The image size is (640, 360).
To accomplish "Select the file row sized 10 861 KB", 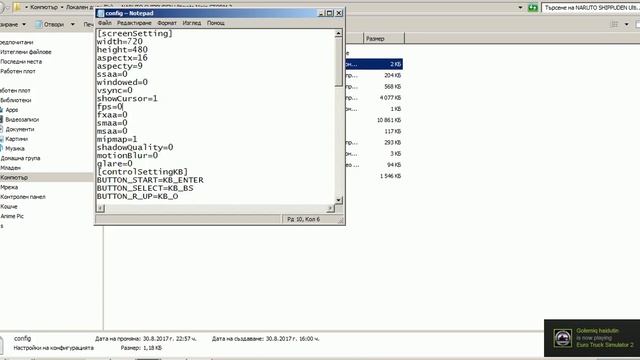I will pos(374,120).
